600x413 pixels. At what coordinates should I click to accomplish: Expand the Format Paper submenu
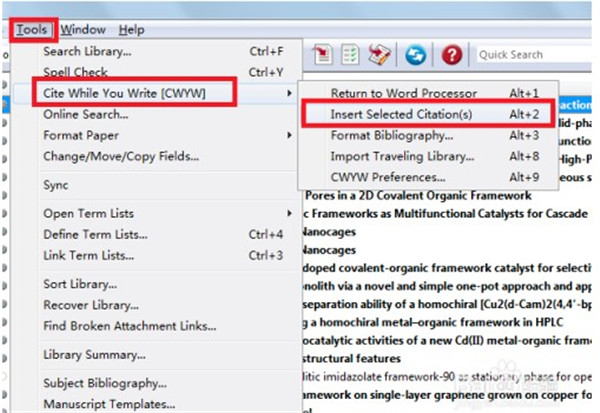pyautogui.click(x=80, y=135)
